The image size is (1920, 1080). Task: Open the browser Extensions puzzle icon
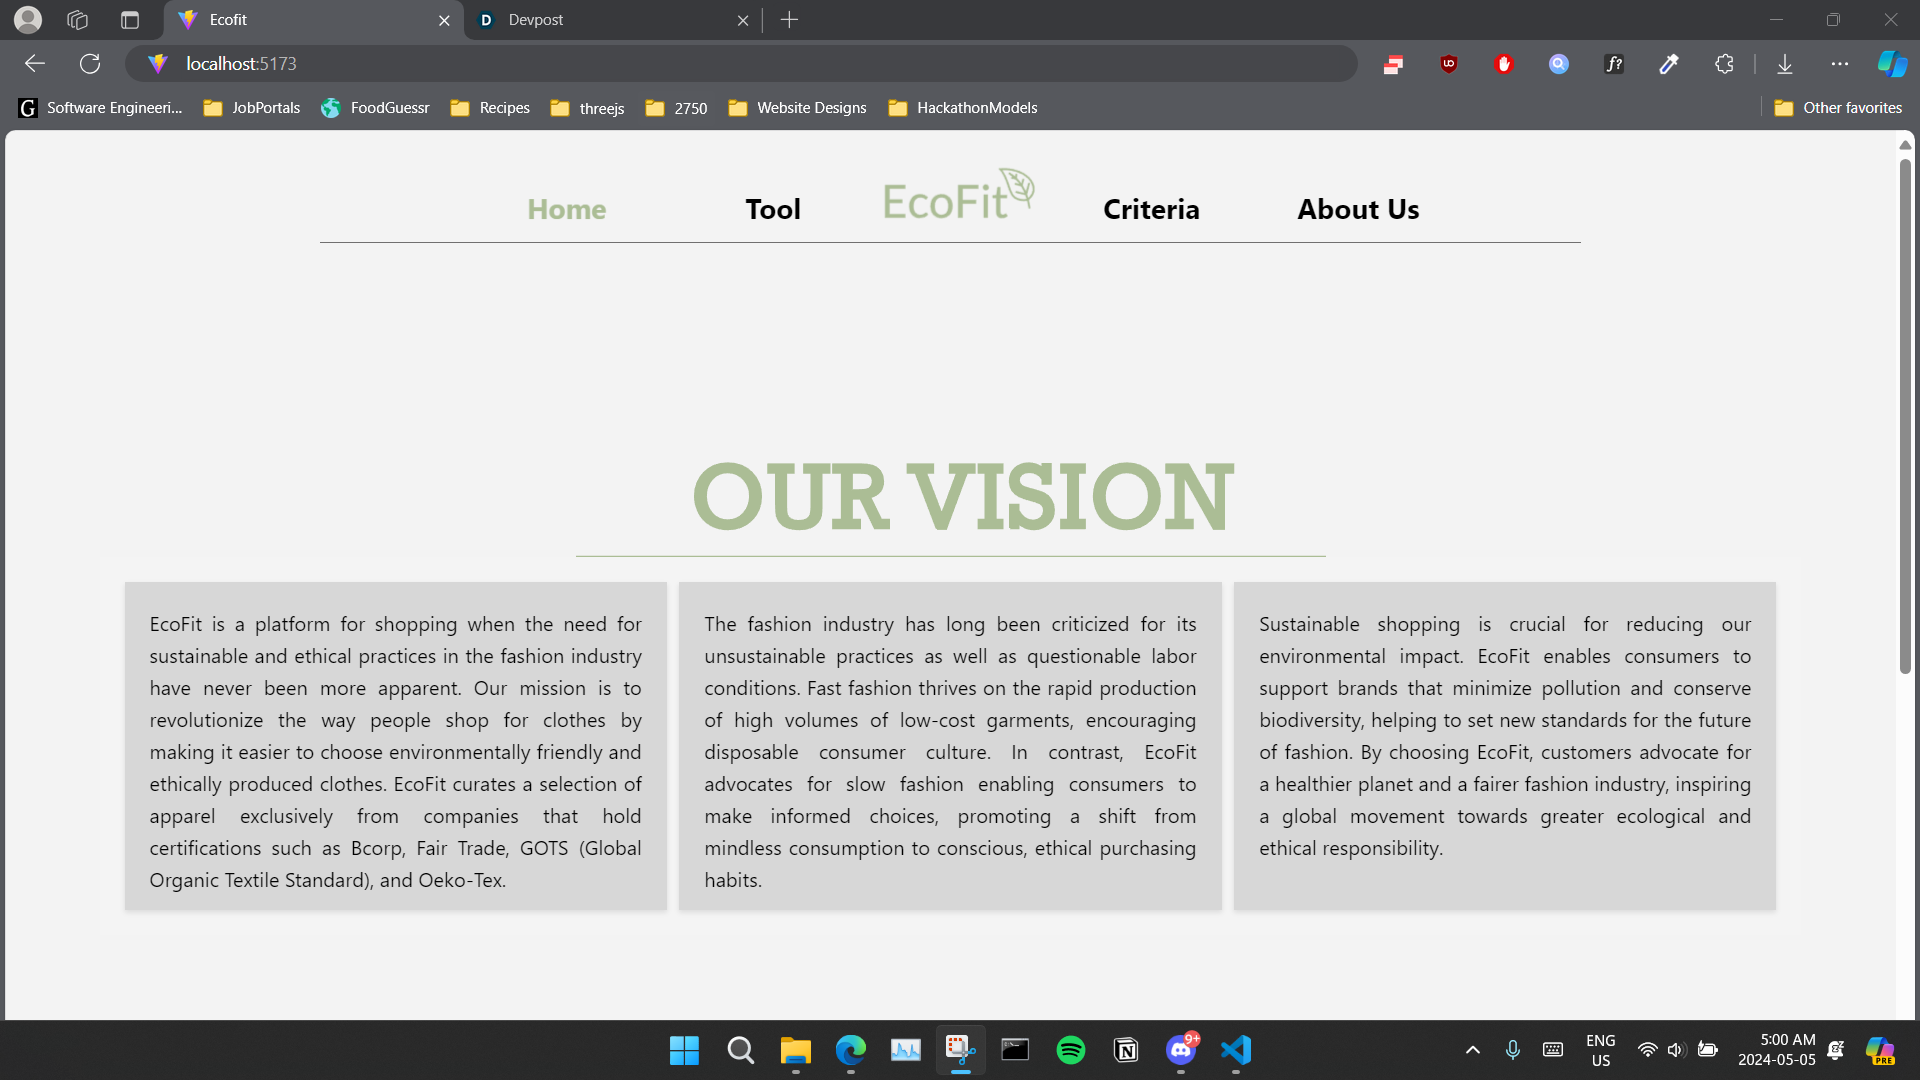pos(1724,64)
